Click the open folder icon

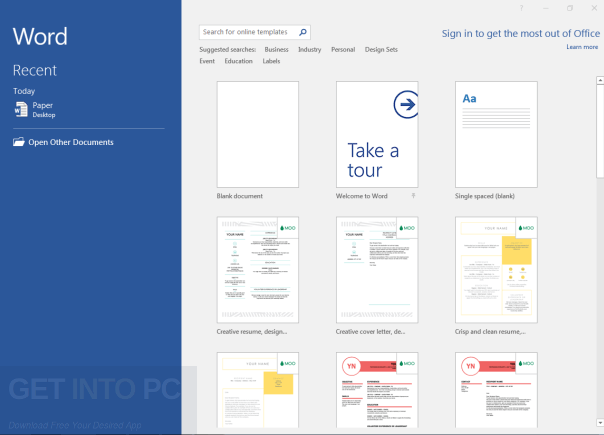(18, 142)
